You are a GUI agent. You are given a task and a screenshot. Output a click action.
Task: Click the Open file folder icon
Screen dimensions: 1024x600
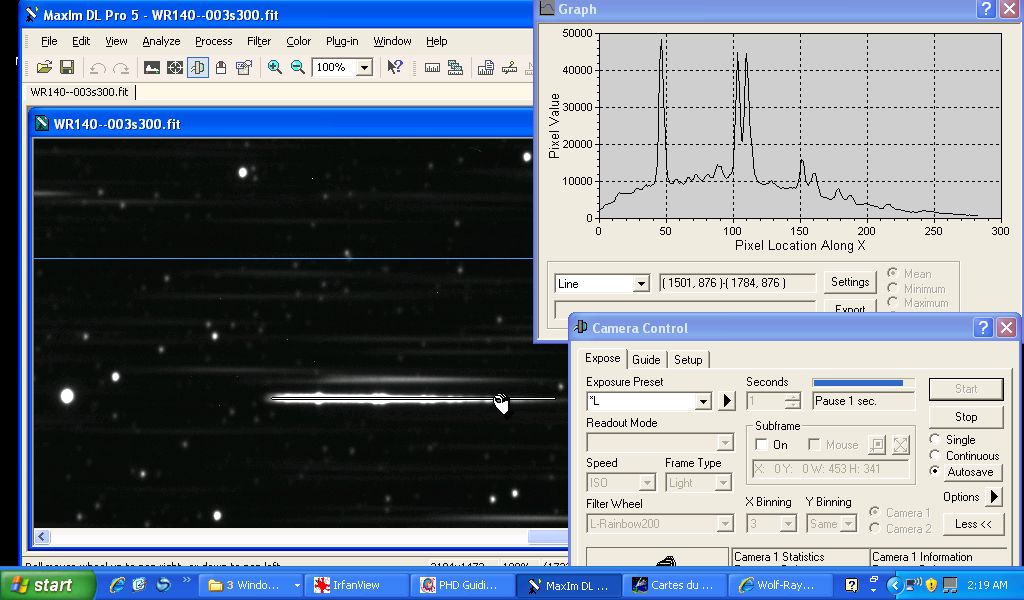click(44, 67)
